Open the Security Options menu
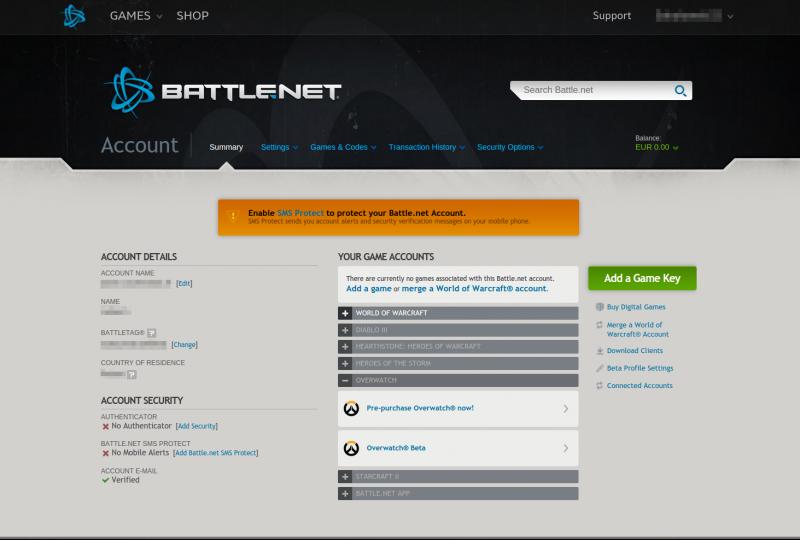Viewport: 800px width, 540px height. [x=510, y=147]
